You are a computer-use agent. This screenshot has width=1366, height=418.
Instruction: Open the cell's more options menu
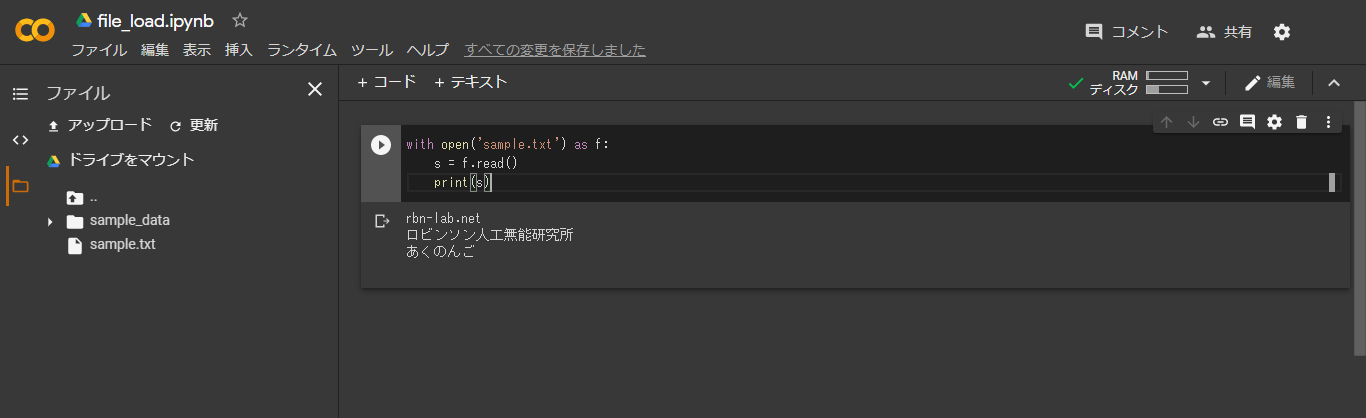1328,122
